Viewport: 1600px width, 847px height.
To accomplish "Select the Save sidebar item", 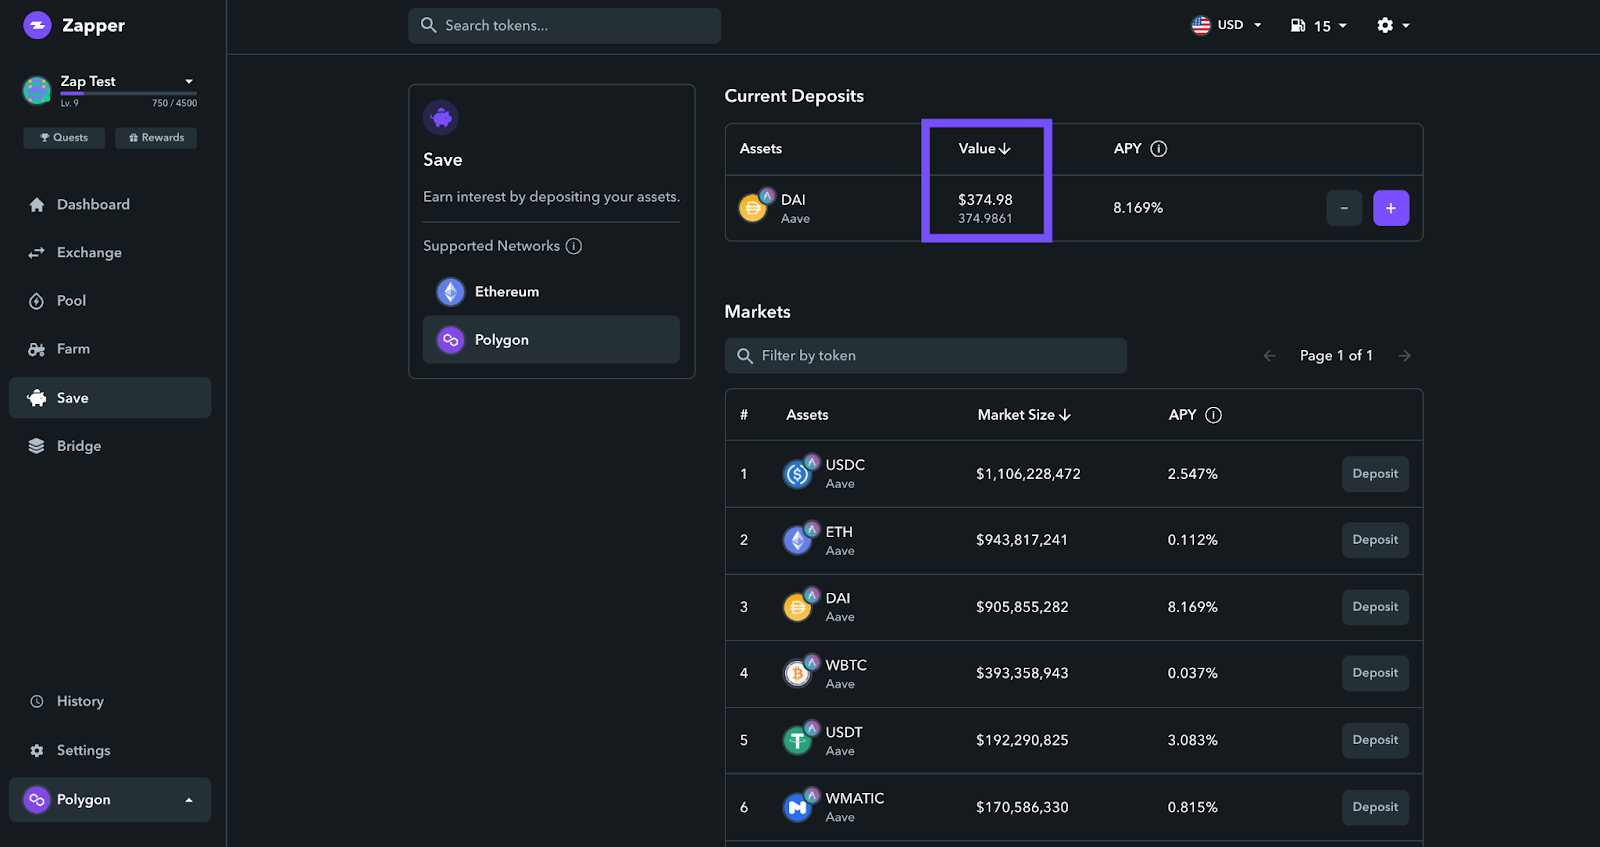I will pyautogui.click(x=110, y=398).
